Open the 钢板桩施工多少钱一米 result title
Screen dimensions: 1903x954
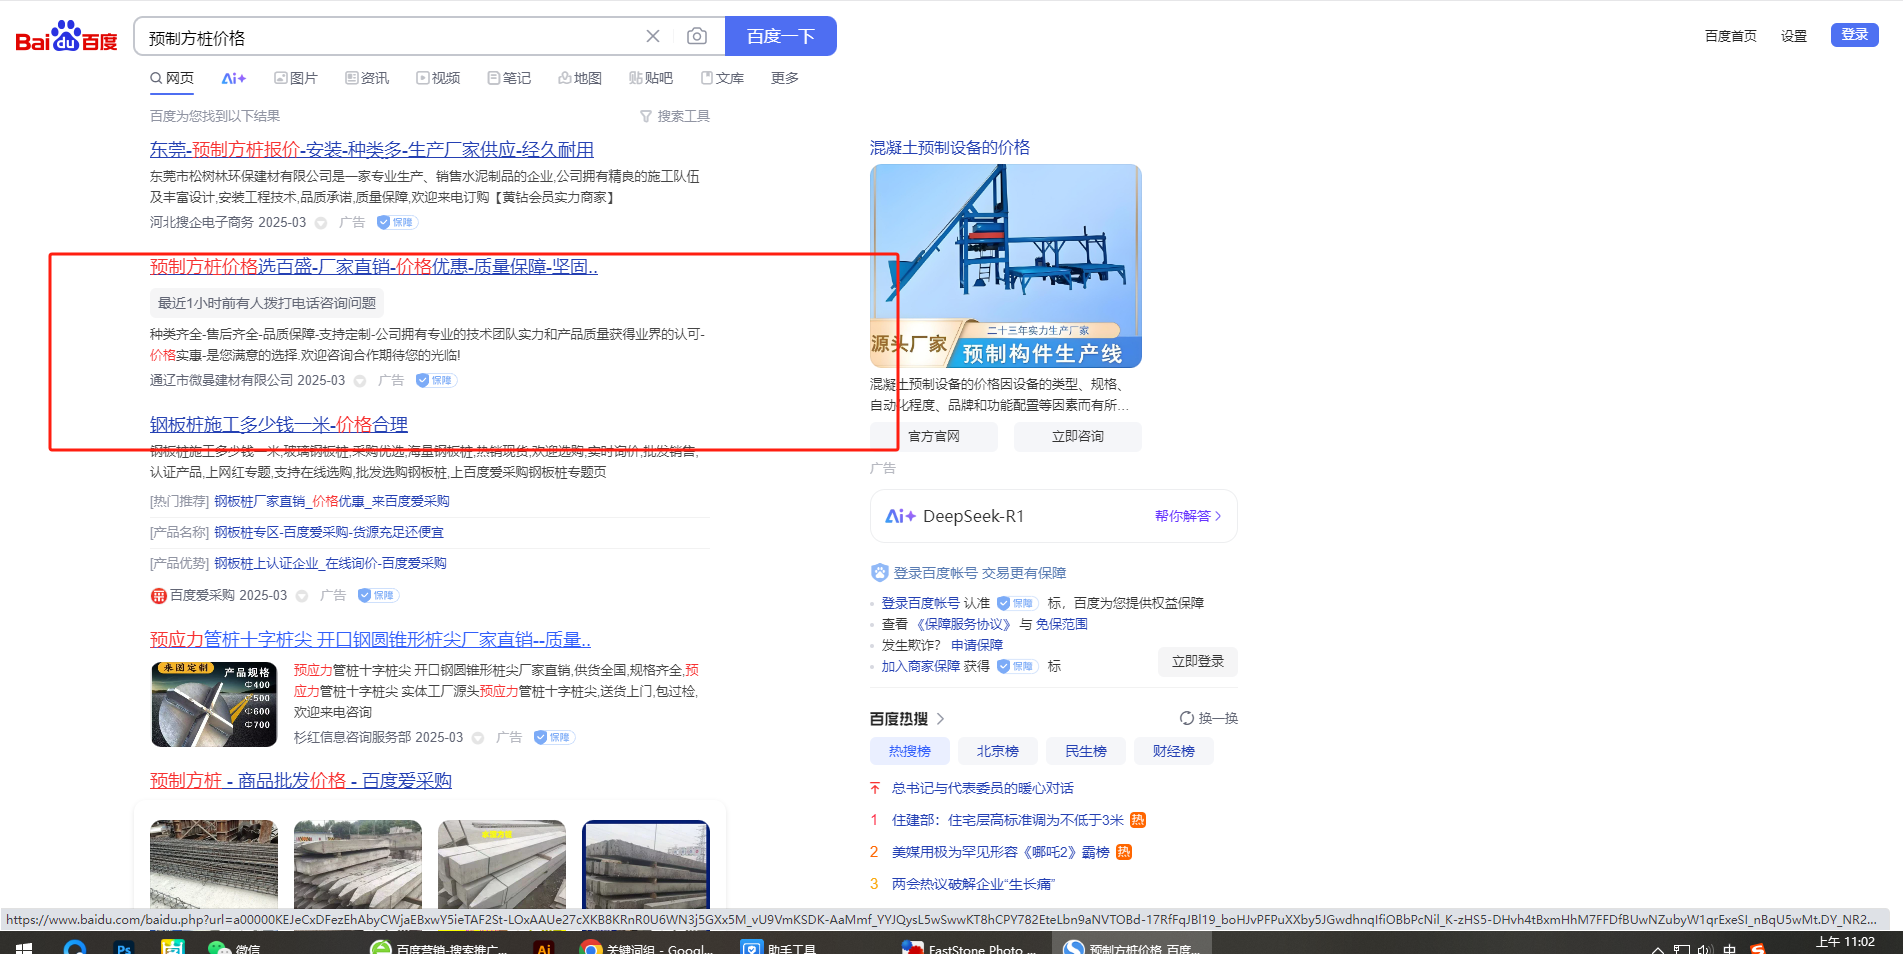(x=279, y=425)
